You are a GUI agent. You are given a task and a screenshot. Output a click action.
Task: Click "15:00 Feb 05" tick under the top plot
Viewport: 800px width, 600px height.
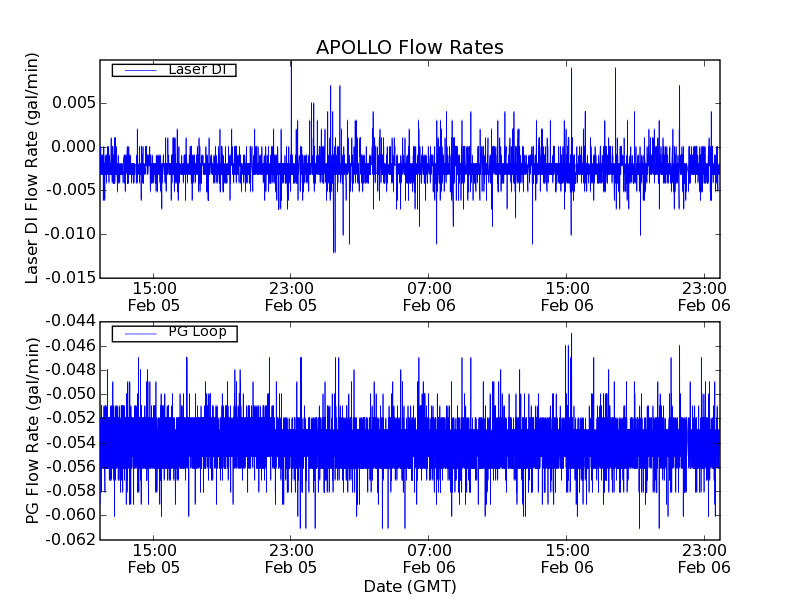pos(153,295)
